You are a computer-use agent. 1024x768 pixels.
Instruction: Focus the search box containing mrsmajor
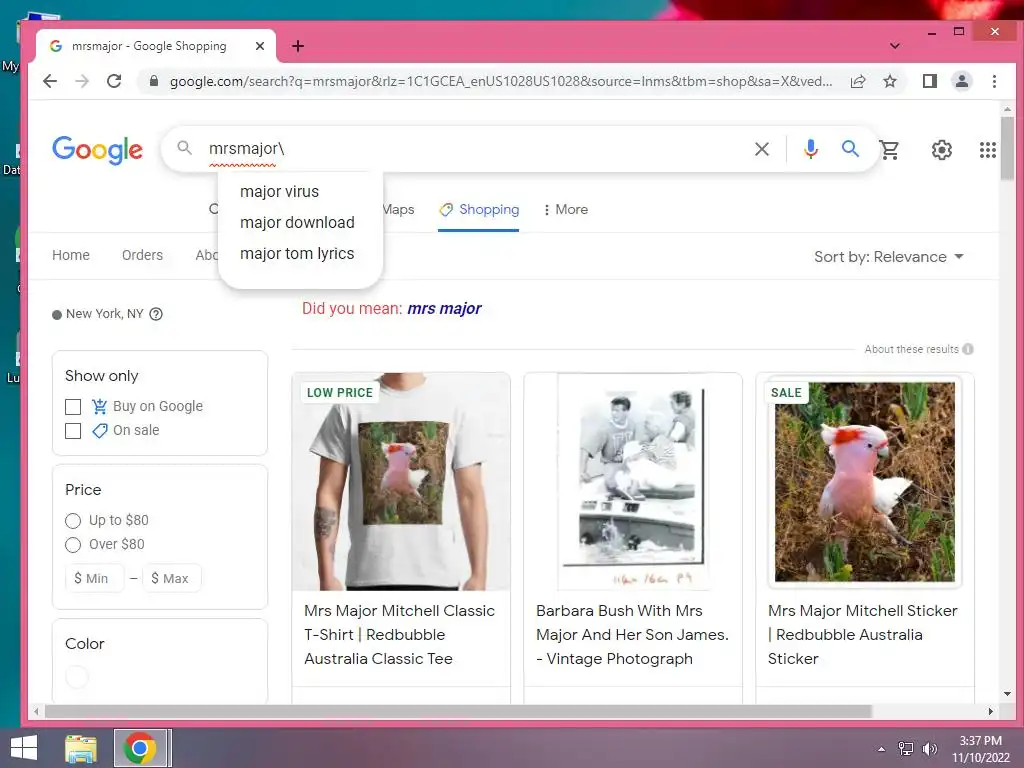[x=477, y=149]
